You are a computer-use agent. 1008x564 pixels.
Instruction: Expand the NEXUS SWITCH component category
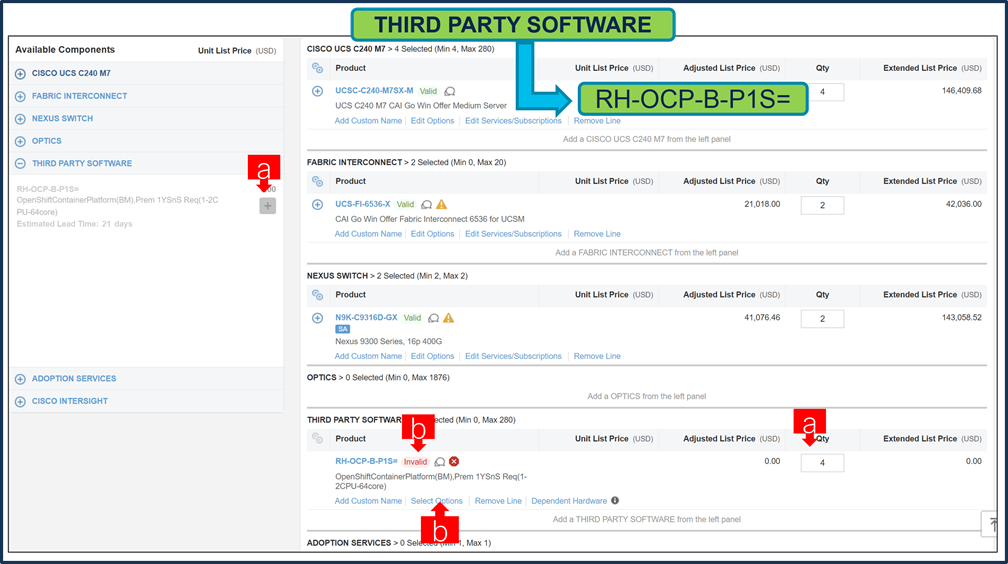click(20, 119)
